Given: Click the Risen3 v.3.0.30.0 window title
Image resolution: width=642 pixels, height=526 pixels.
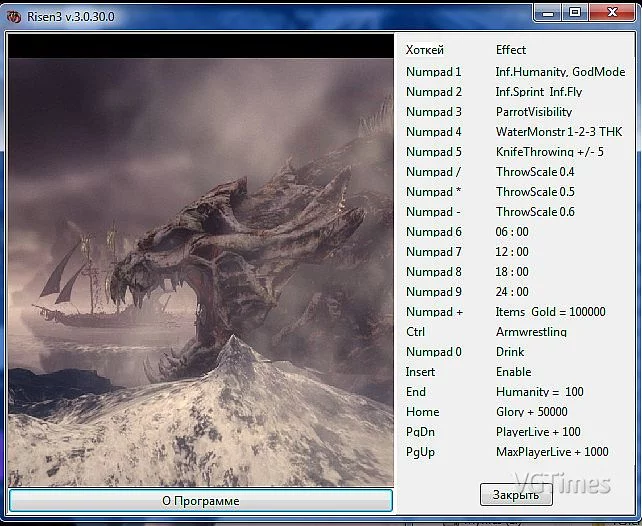Looking at the screenshot, I should click(71, 17).
